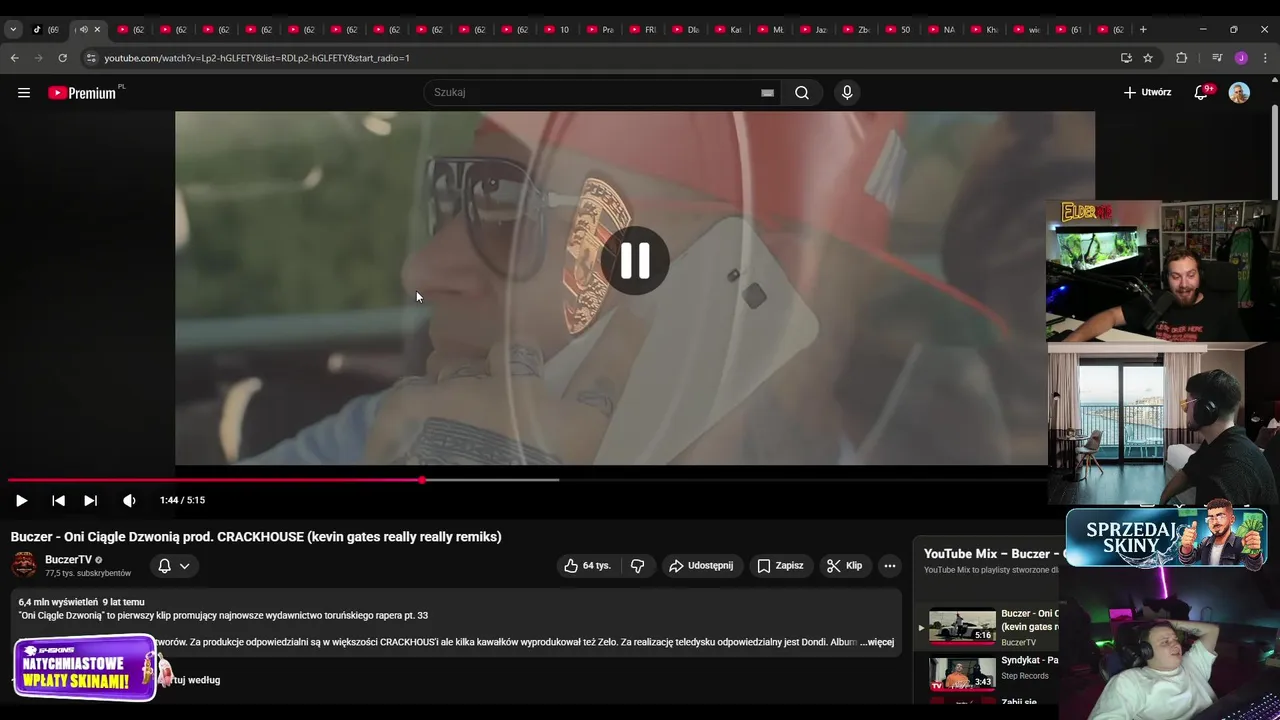Open the notifications bell in YouTube header
Screen dimensions: 1280x720
[x=1202, y=93]
